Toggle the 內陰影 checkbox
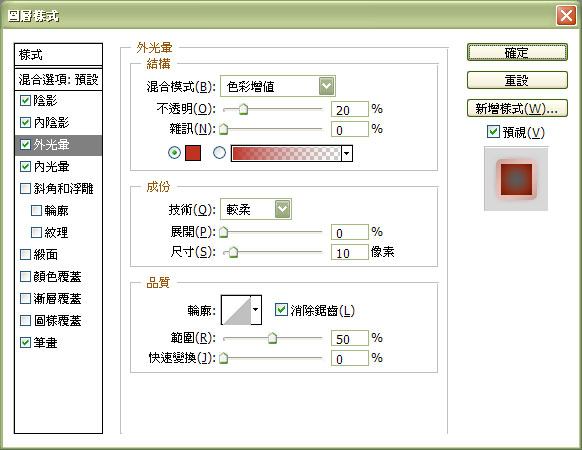 (x=25, y=123)
